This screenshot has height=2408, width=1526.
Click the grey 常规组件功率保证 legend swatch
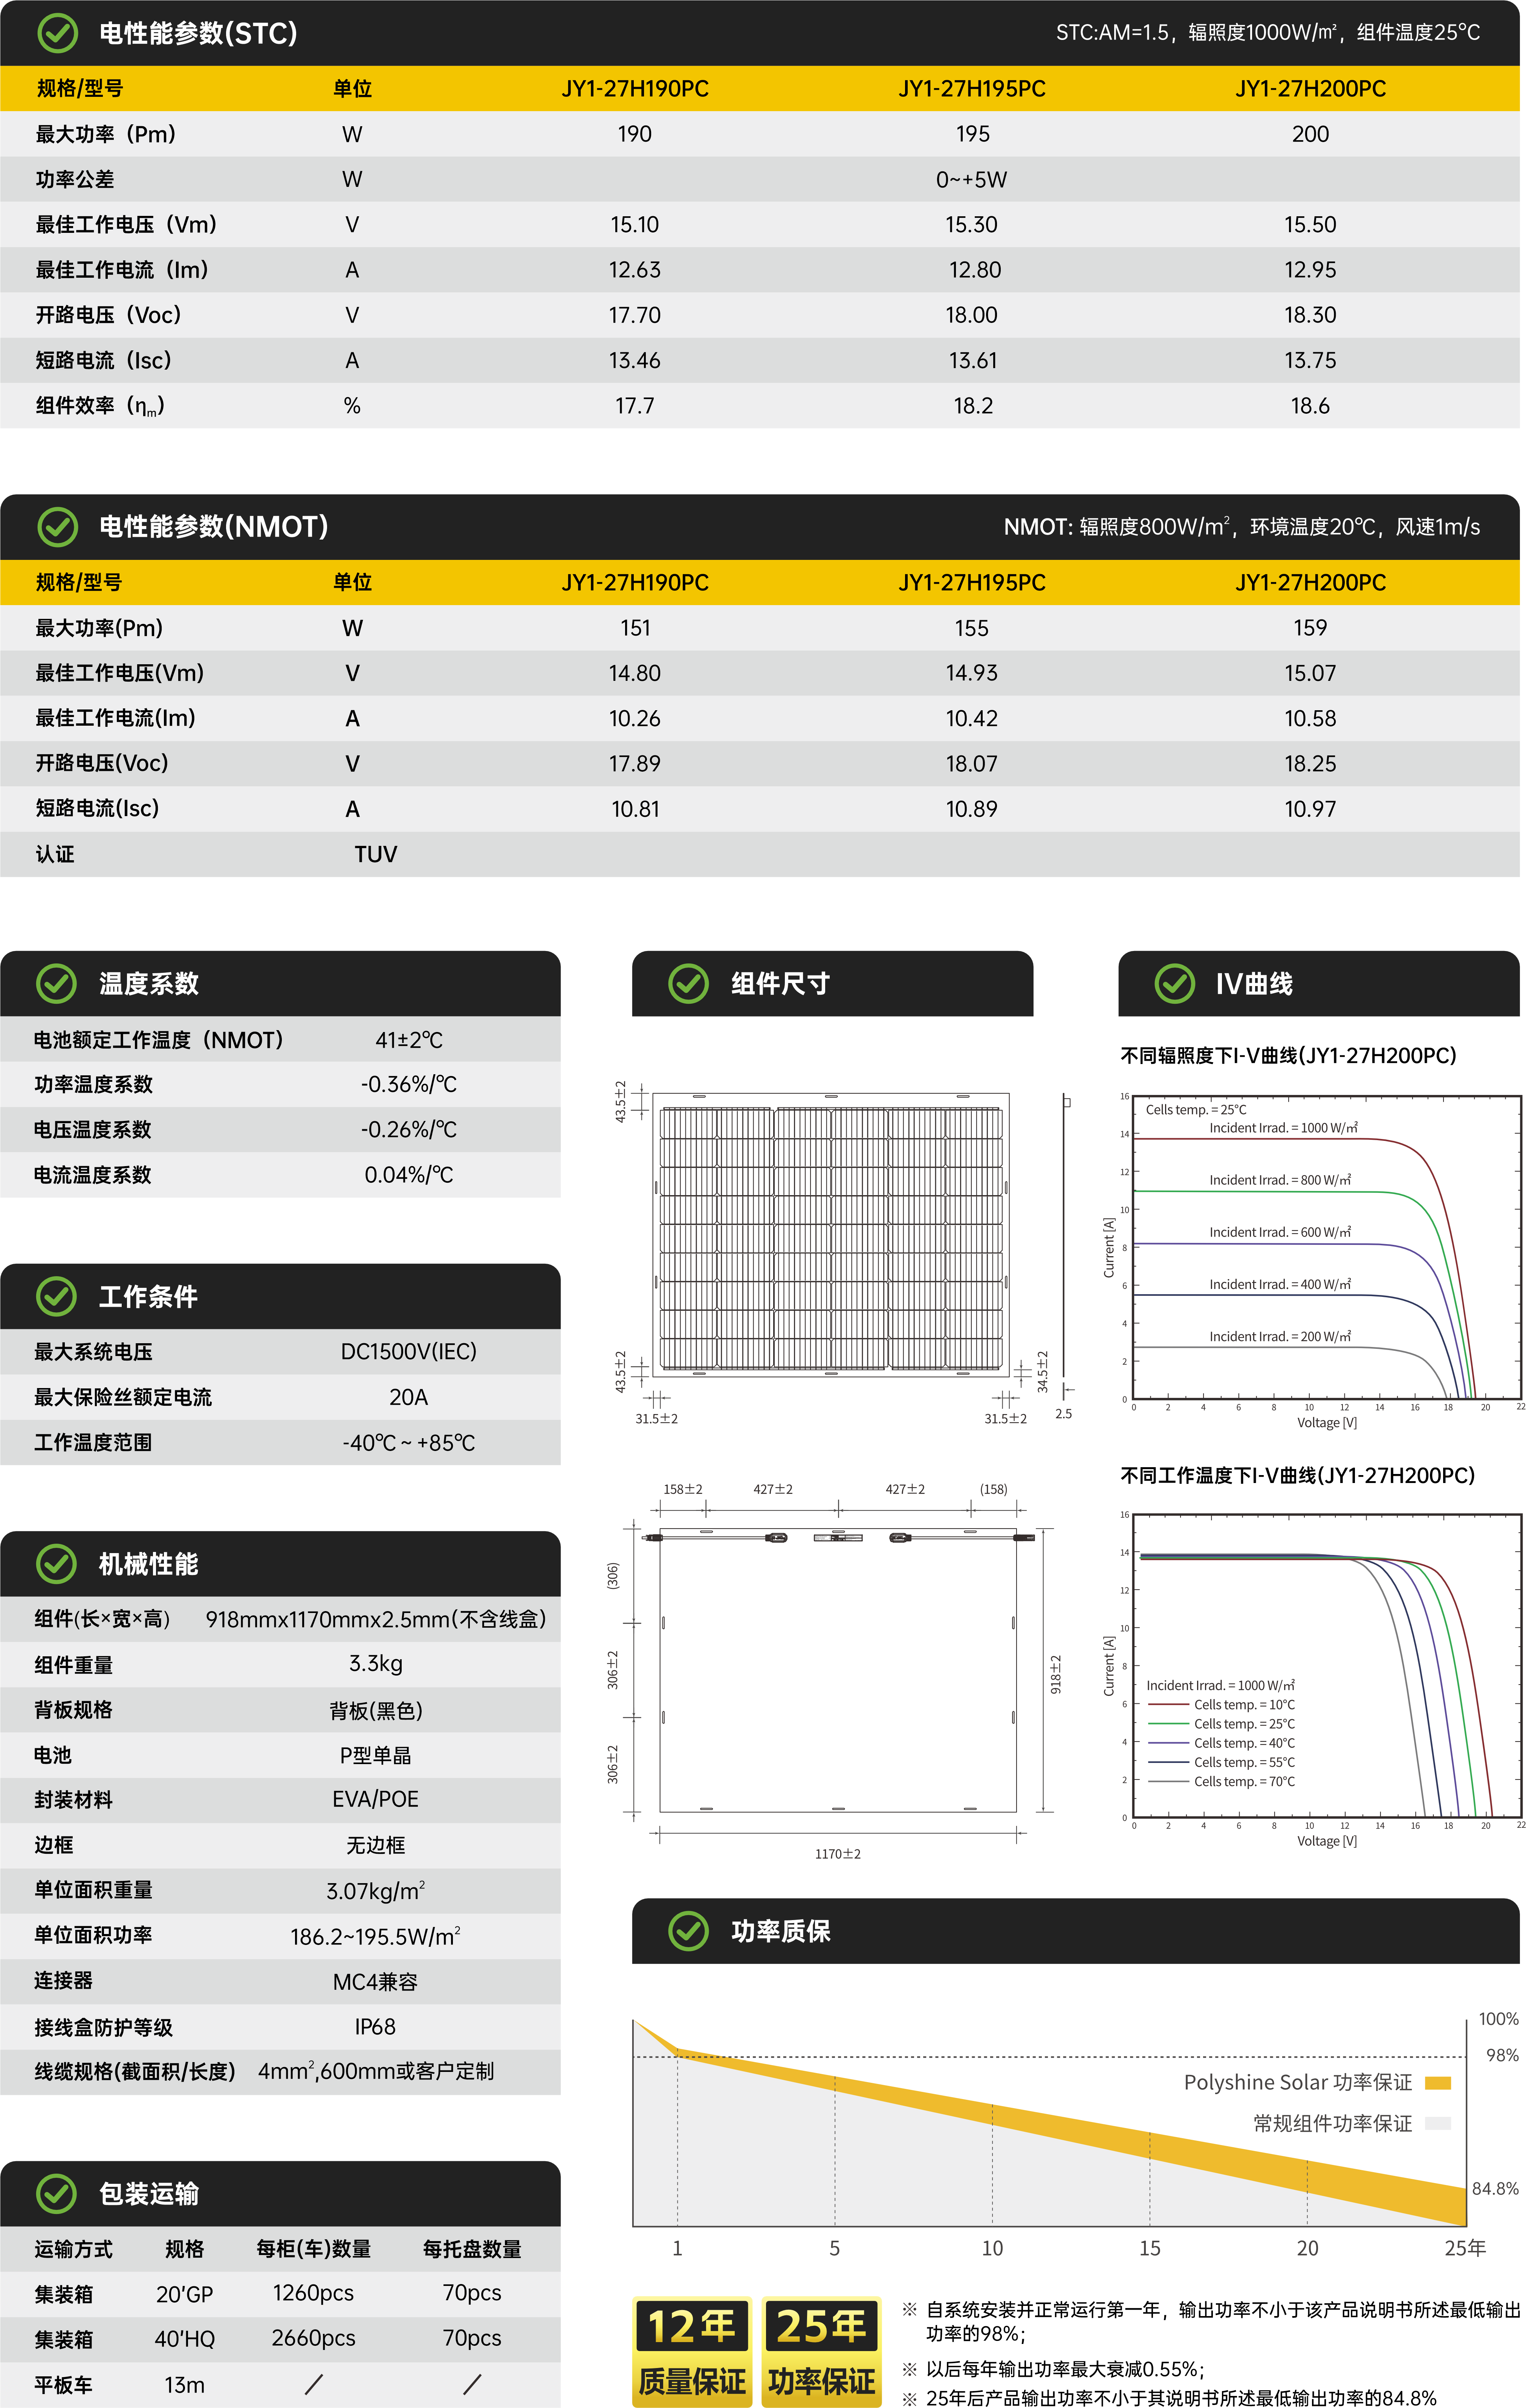1437,2123
